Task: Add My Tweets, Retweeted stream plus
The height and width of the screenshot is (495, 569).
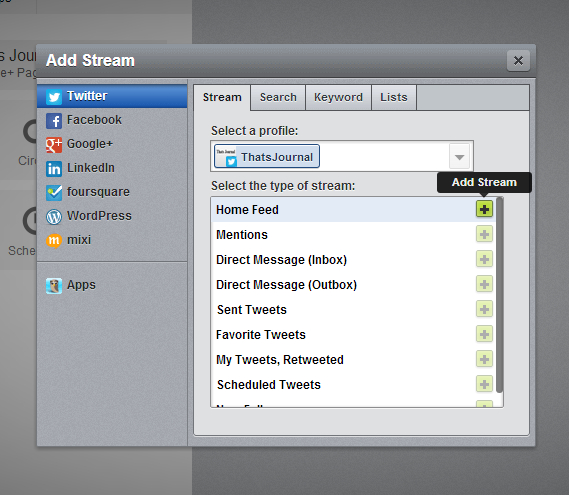Action: [484, 359]
